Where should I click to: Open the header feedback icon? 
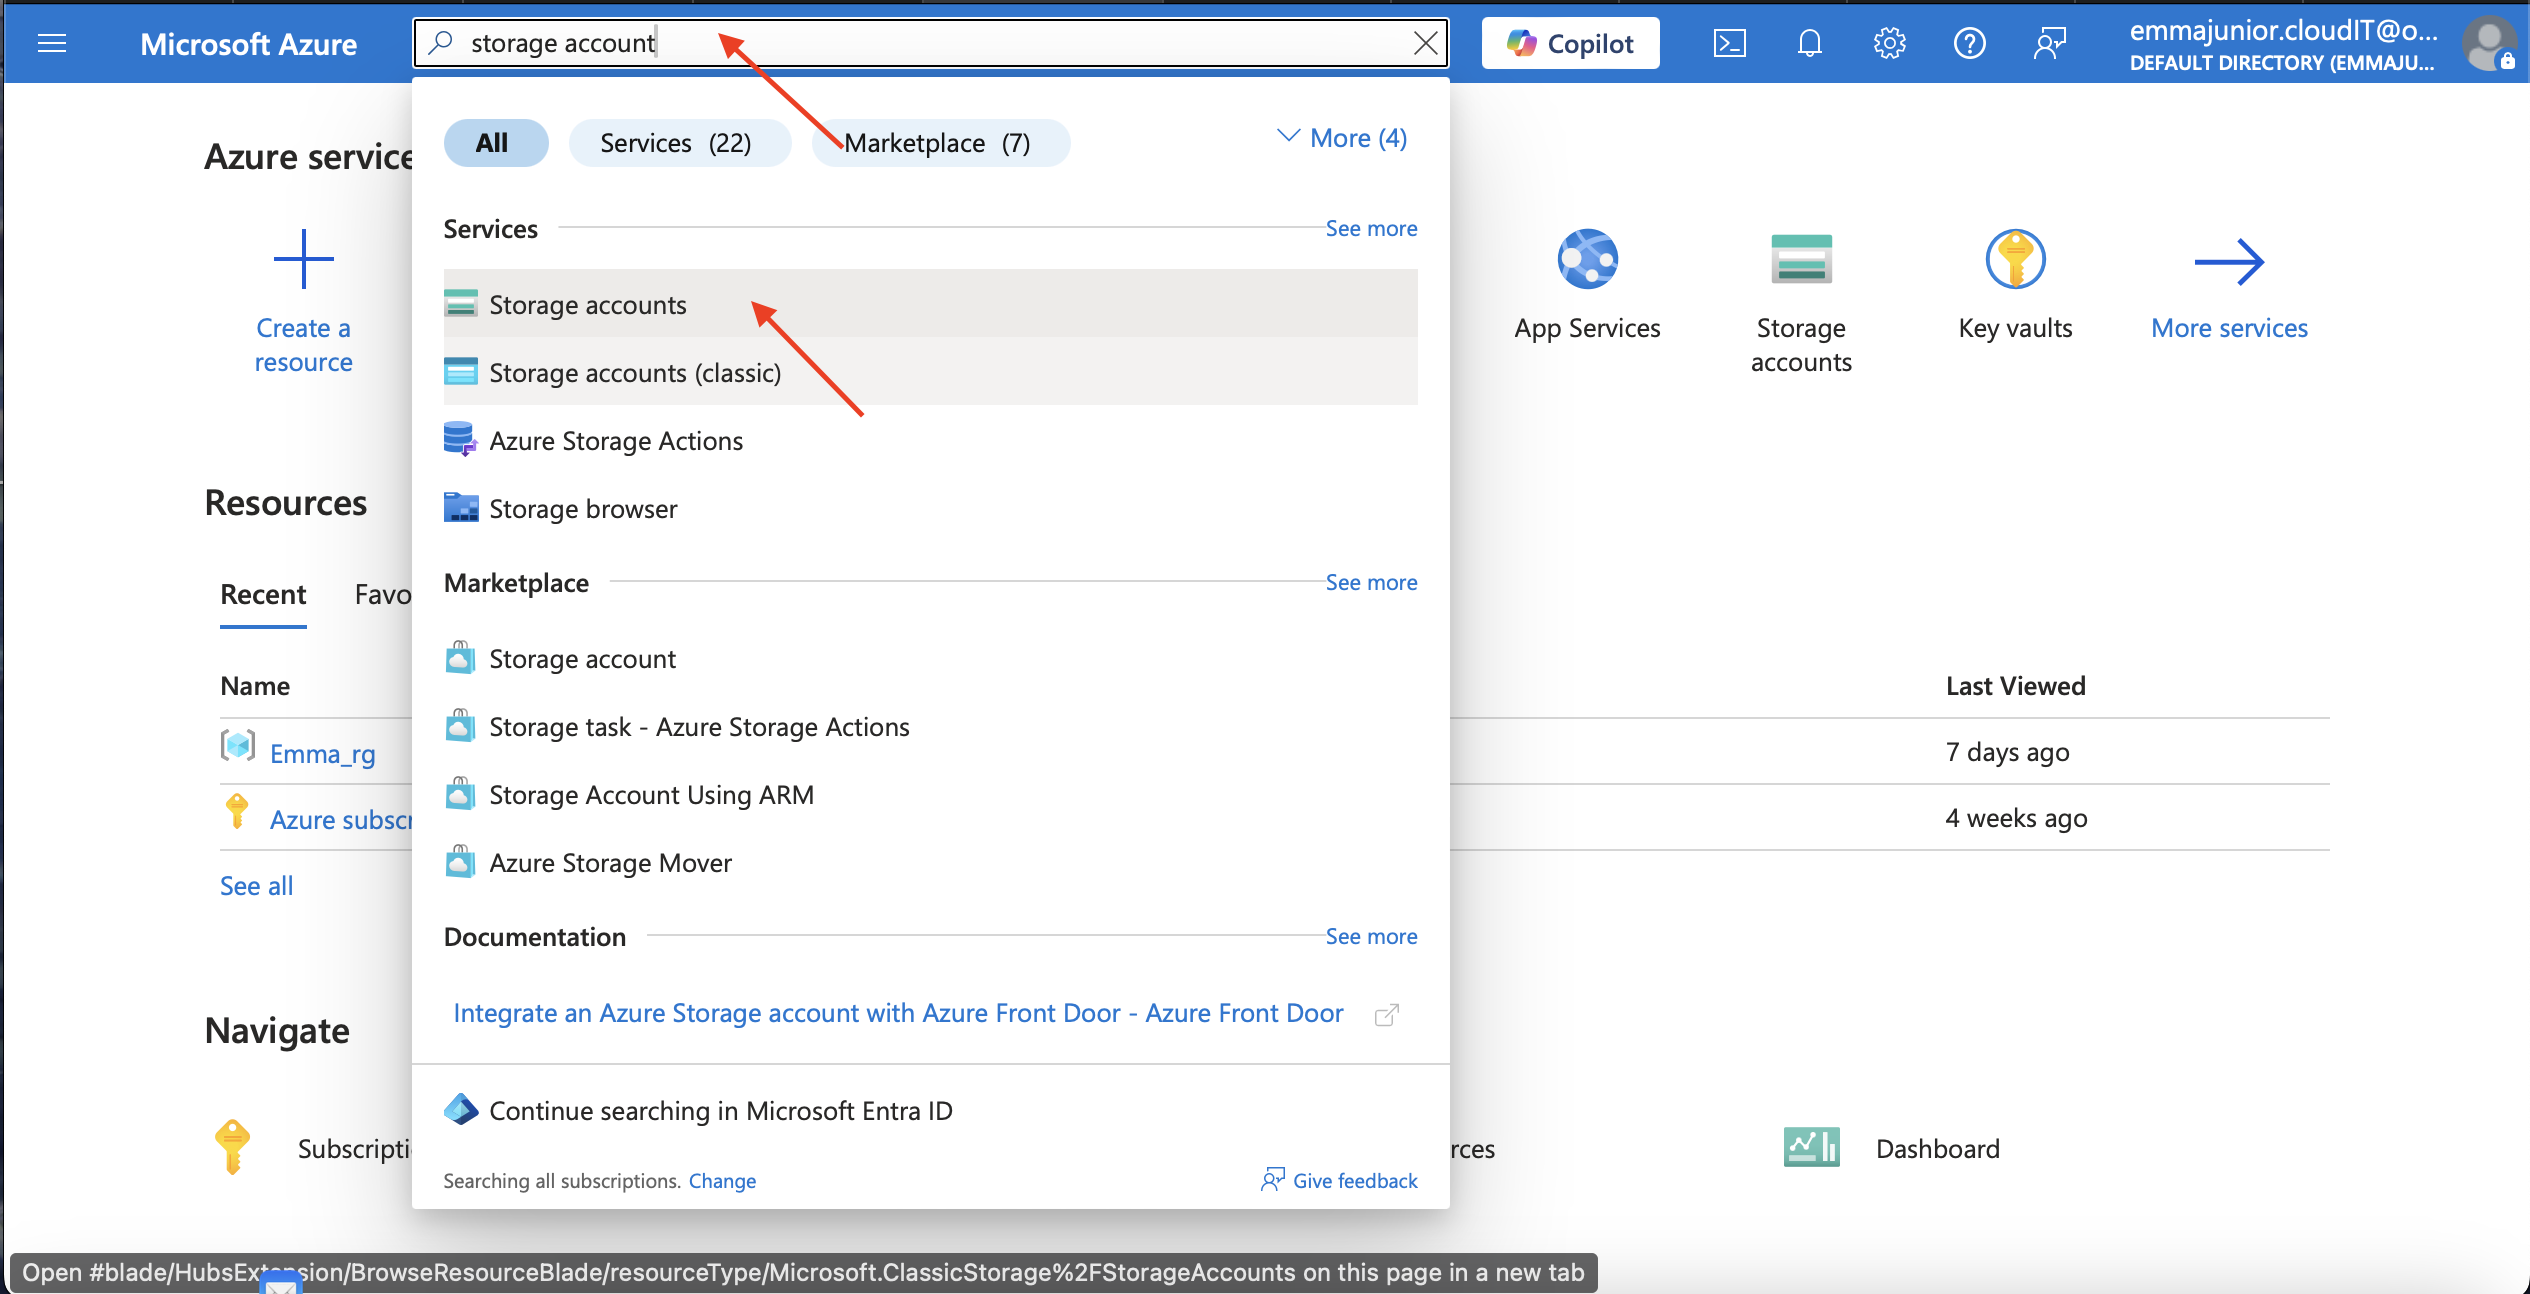2049,43
